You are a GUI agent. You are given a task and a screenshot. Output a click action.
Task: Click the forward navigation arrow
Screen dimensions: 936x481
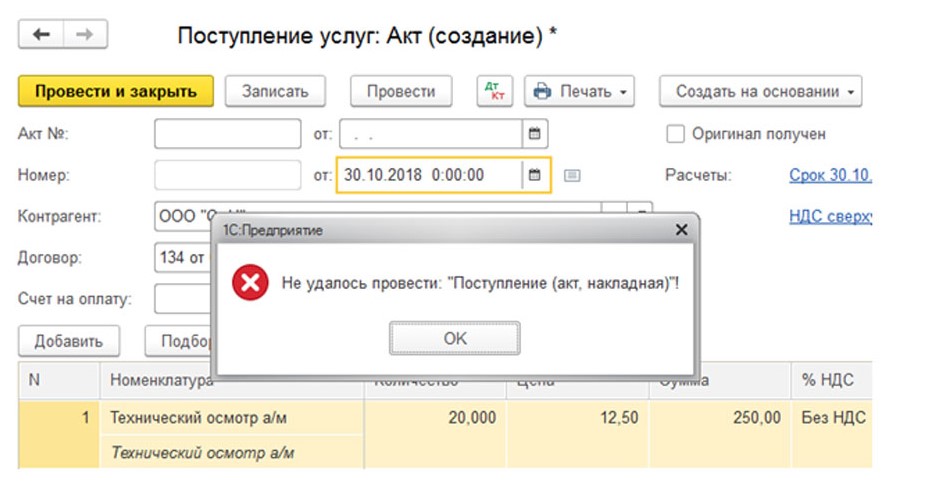coord(85,35)
